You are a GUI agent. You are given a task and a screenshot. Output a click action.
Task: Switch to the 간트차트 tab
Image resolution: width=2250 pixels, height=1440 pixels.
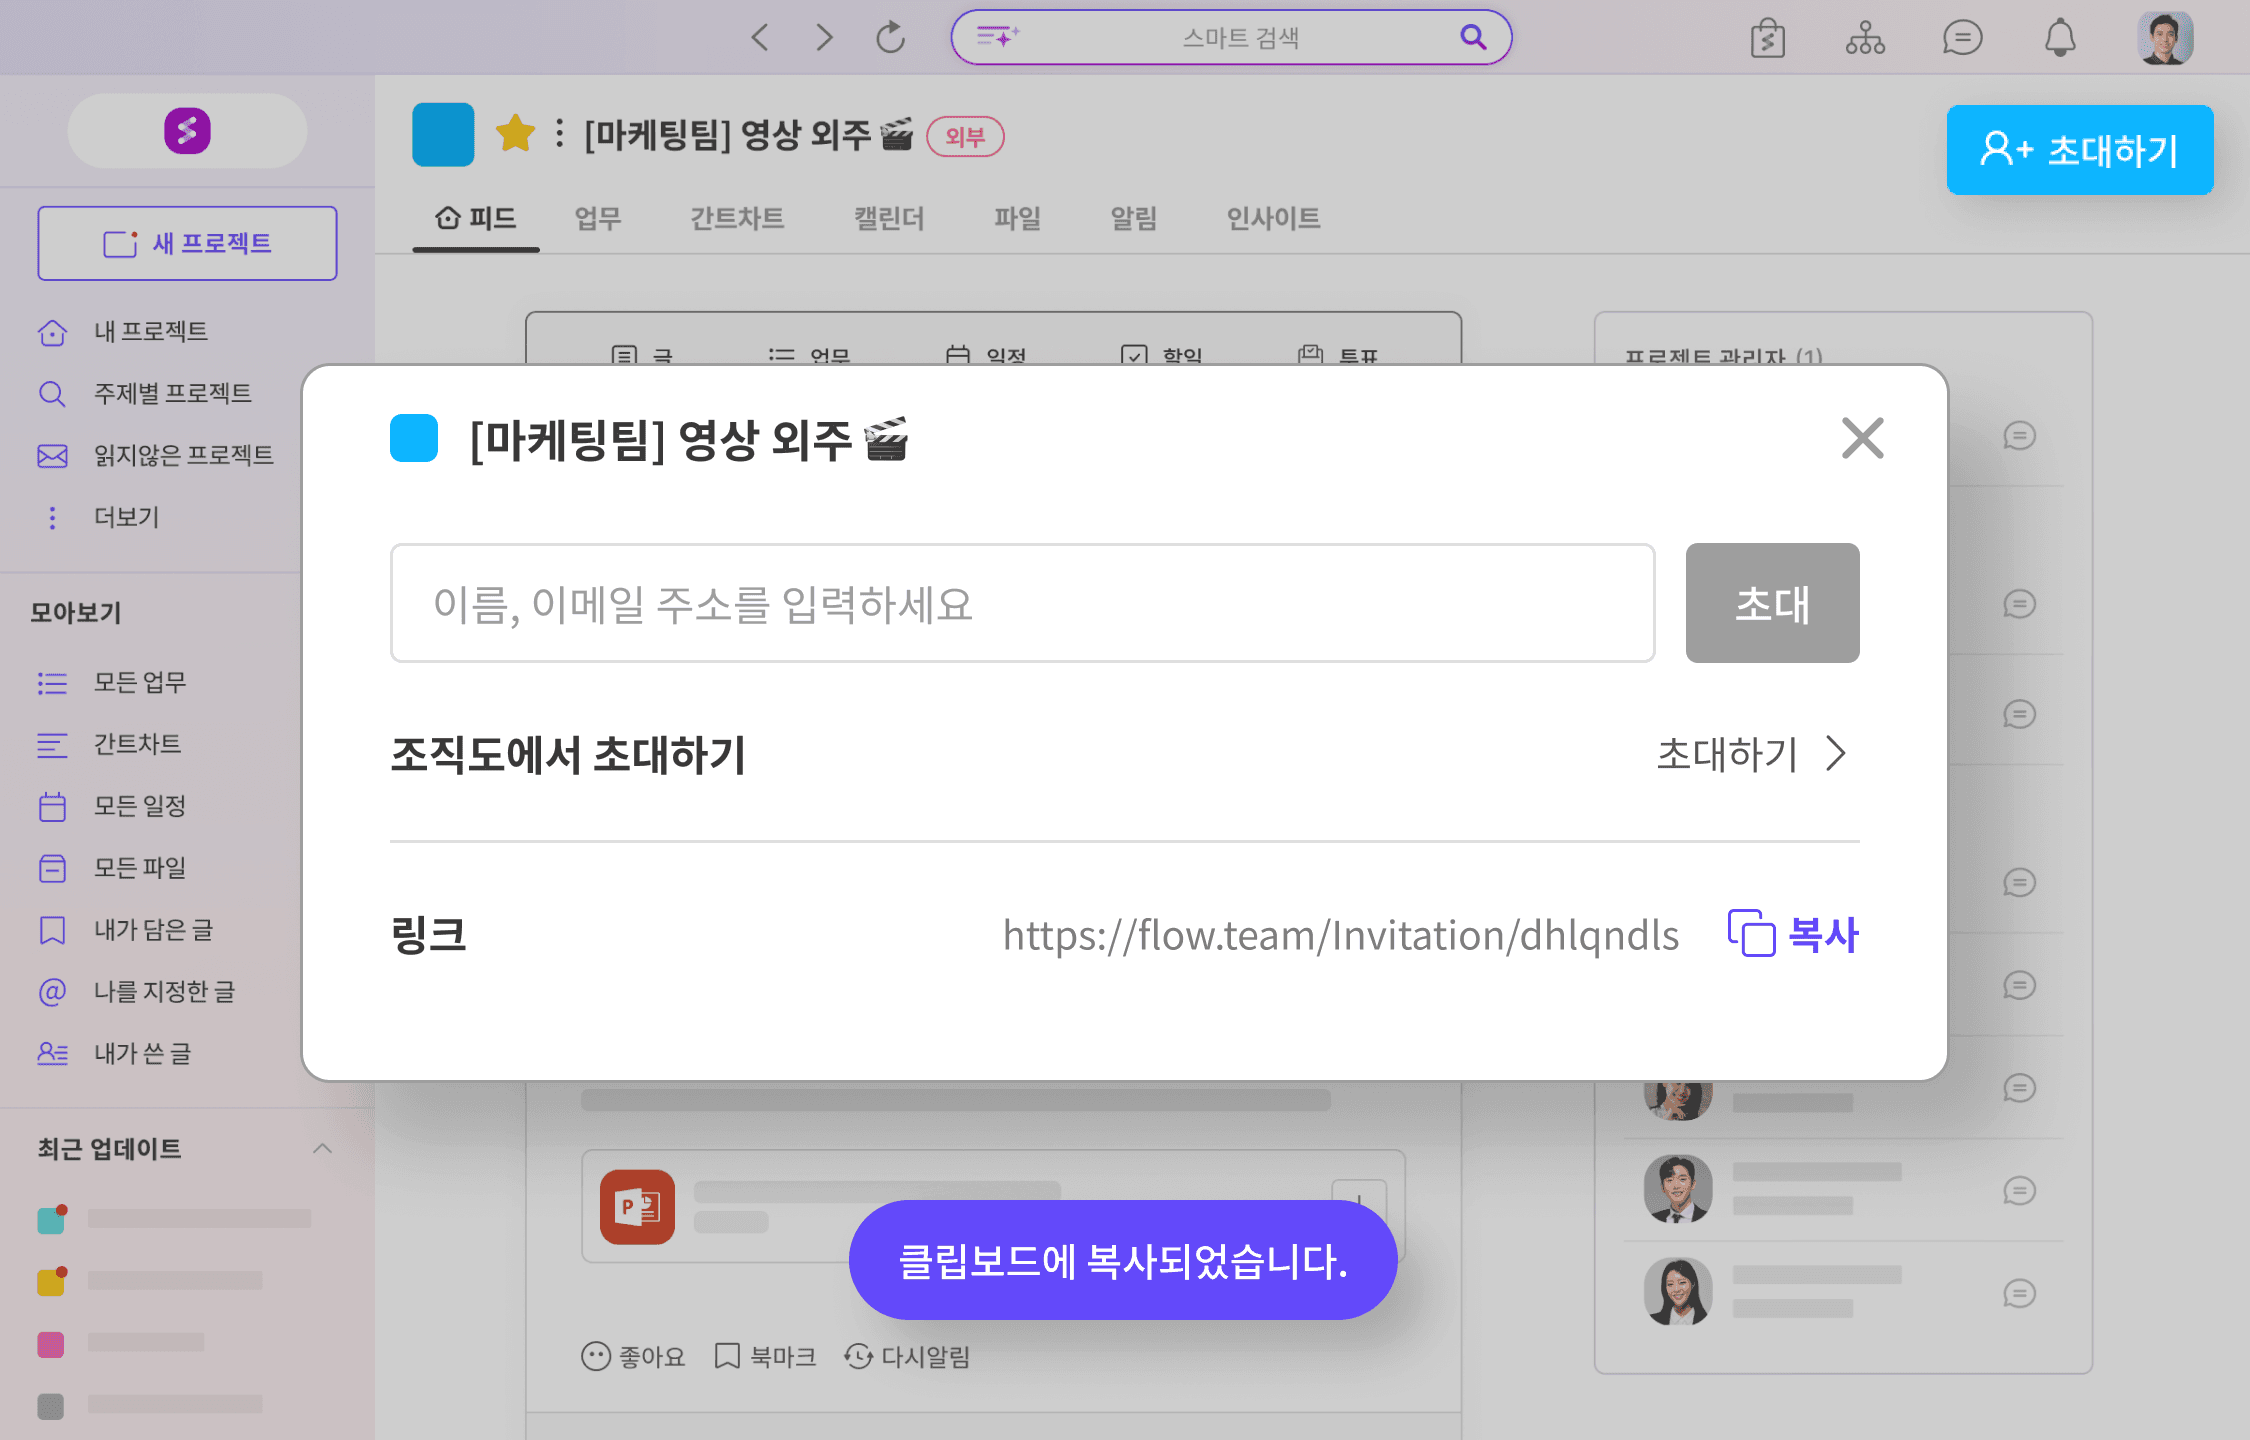(x=737, y=218)
